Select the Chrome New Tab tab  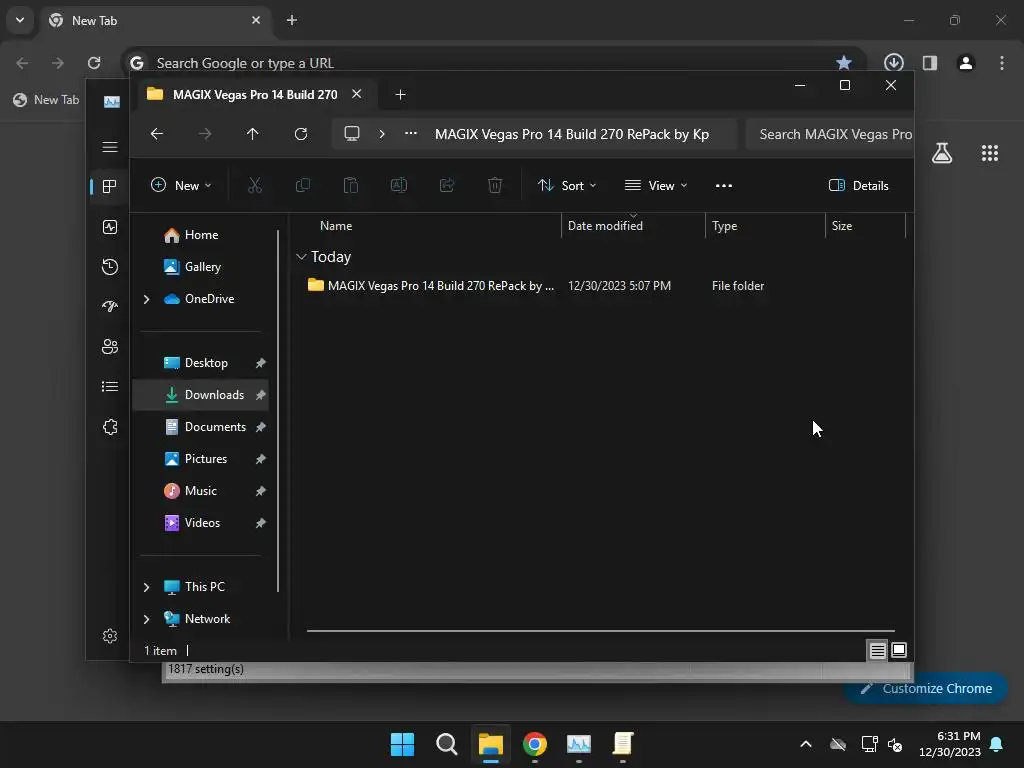[x=157, y=20]
